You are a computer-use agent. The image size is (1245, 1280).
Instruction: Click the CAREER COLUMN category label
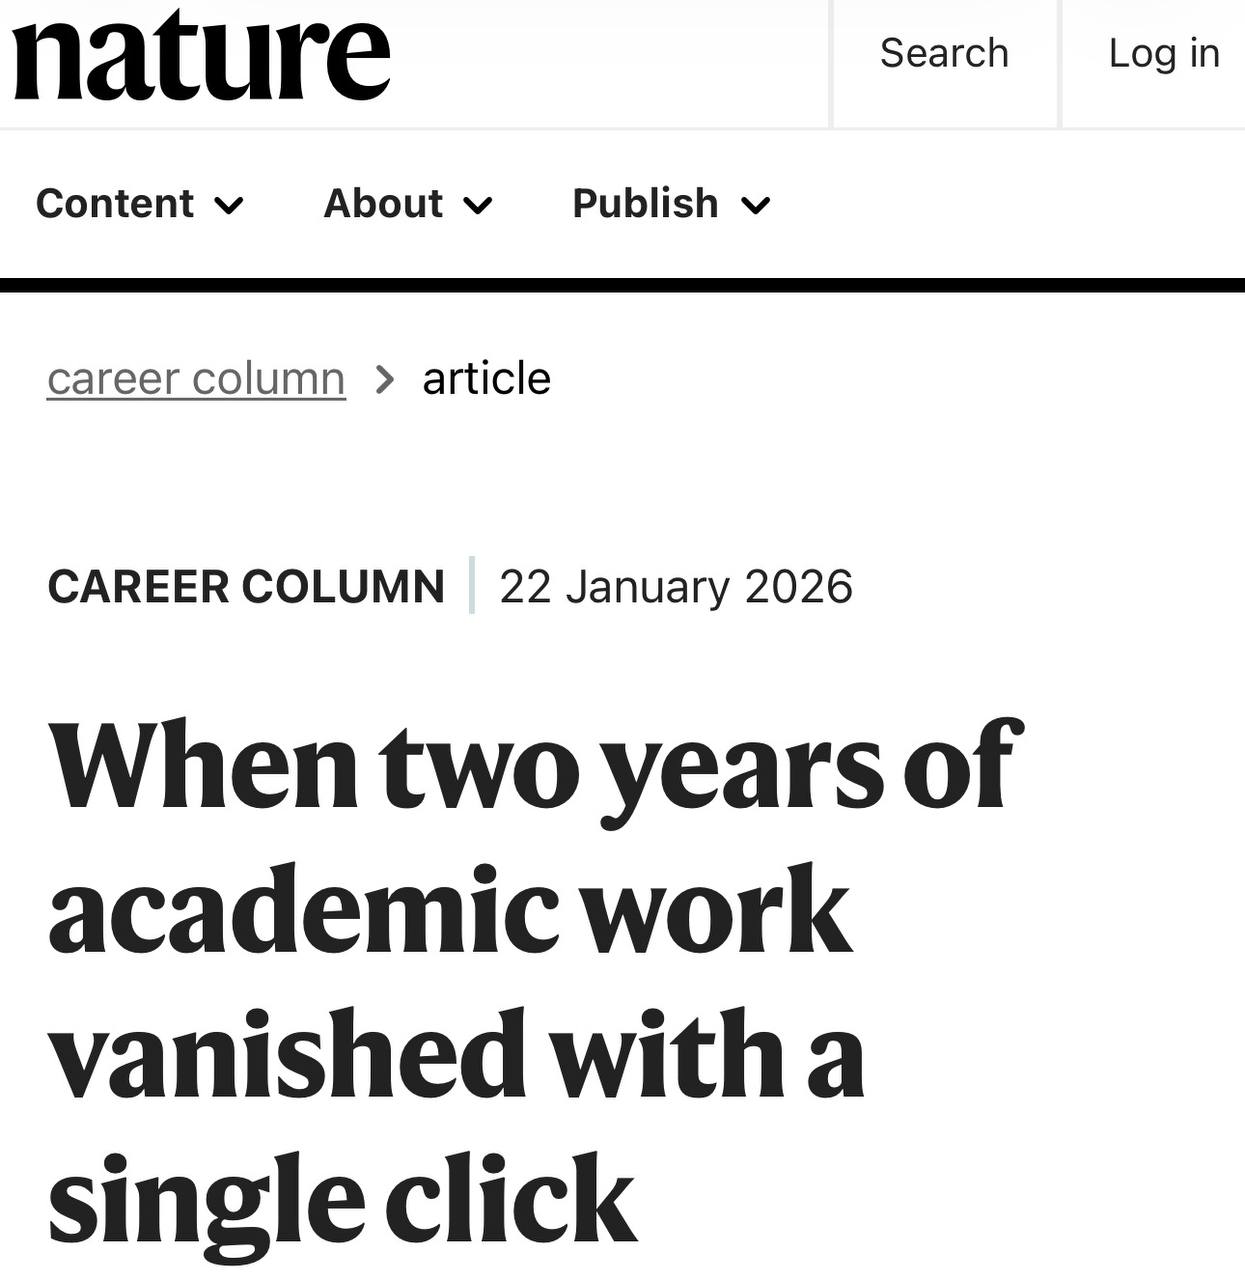(x=246, y=587)
